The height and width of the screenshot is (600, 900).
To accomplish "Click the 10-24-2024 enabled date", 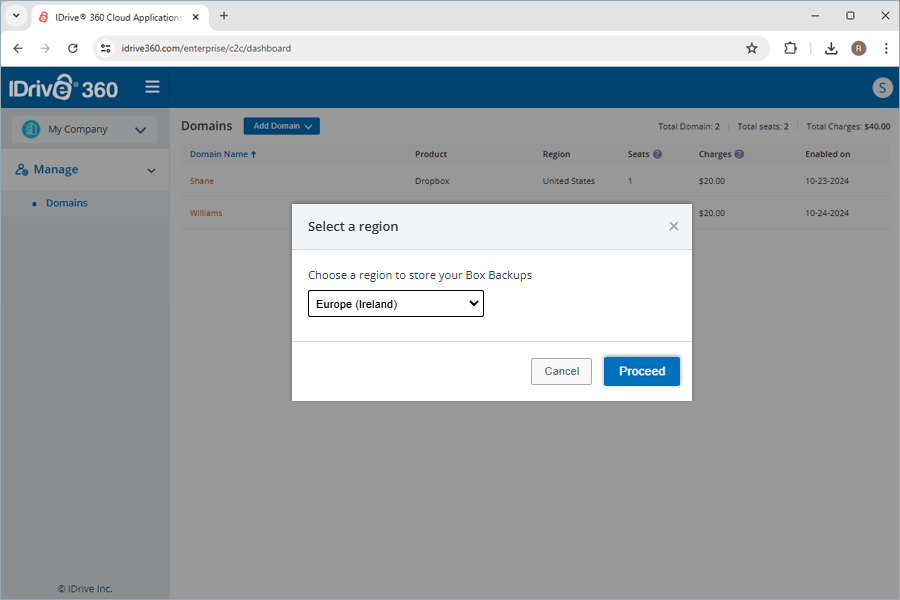I will [827, 213].
